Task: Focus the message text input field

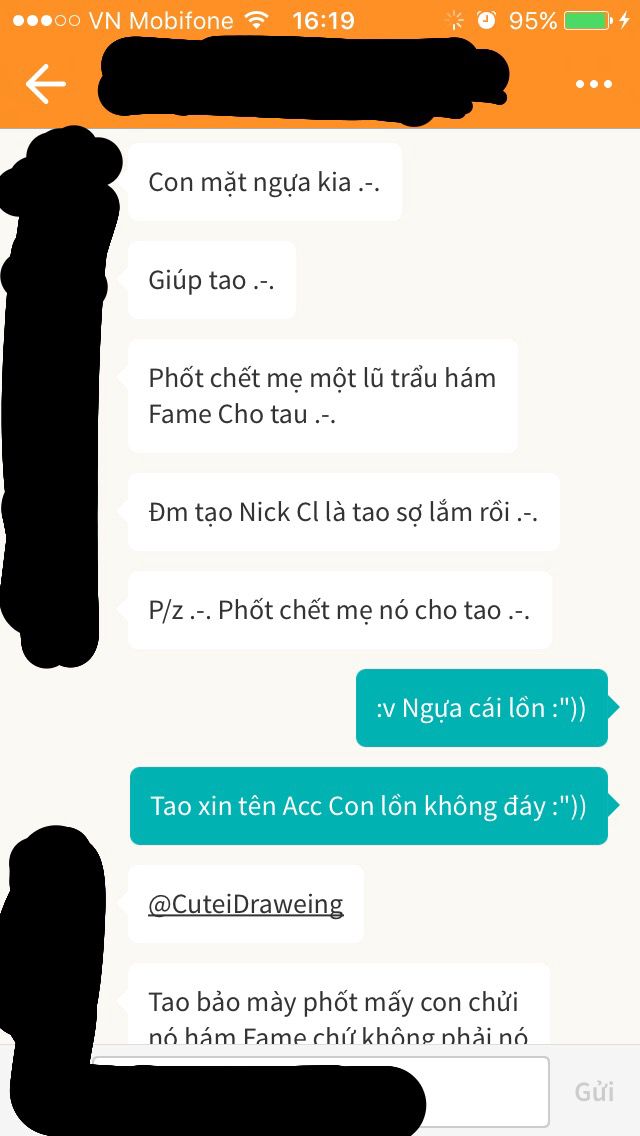Action: (x=320, y=1090)
